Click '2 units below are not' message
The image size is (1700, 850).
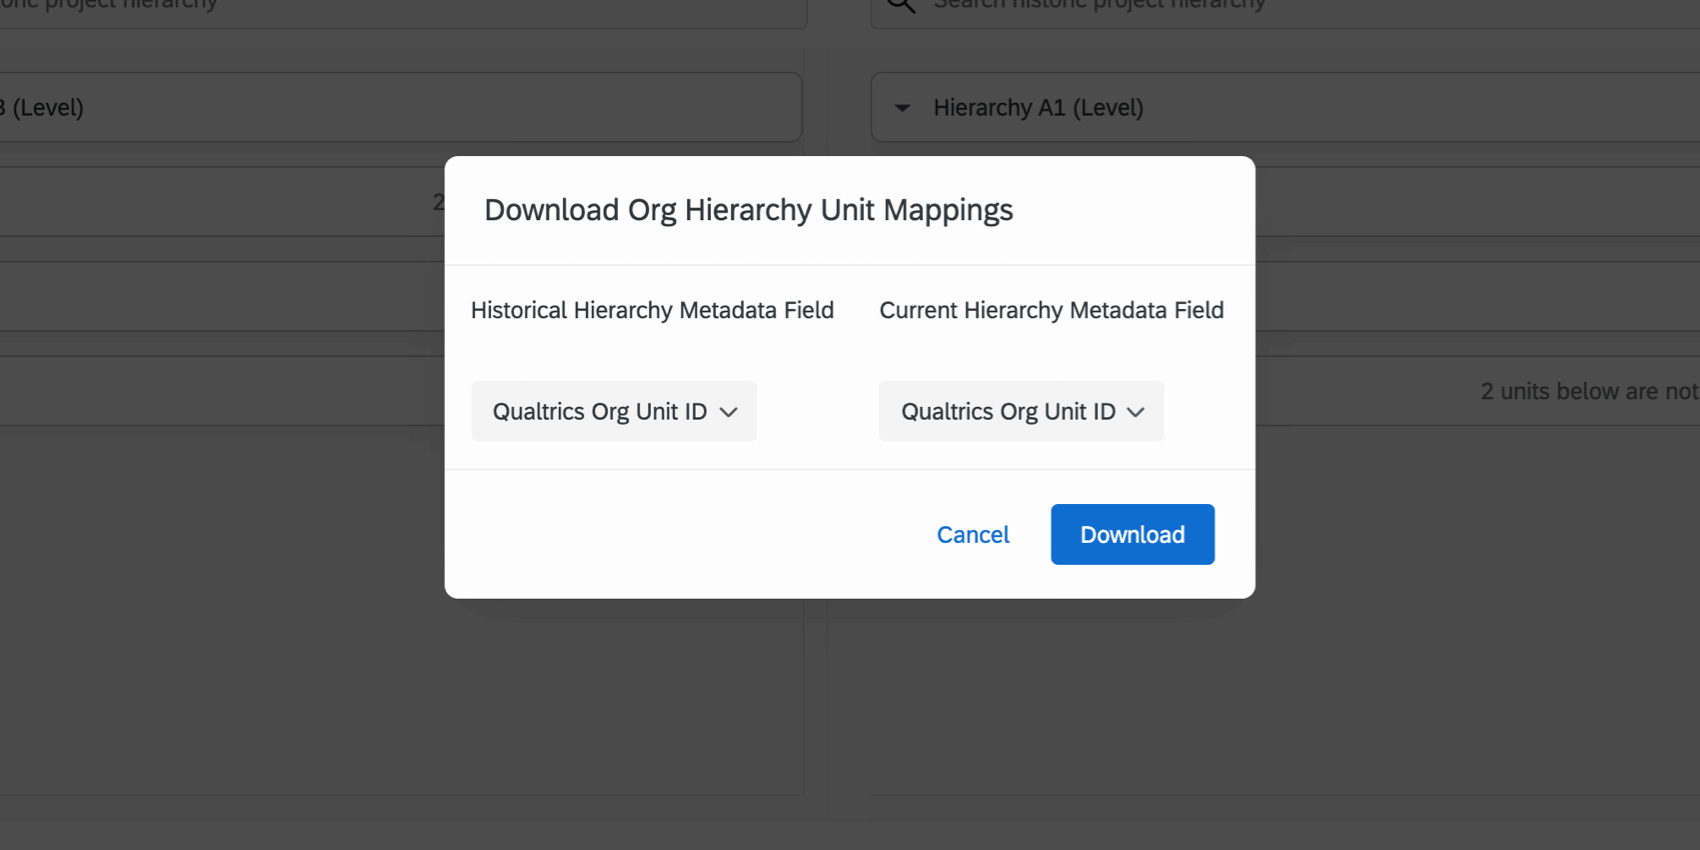(x=1589, y=391)
